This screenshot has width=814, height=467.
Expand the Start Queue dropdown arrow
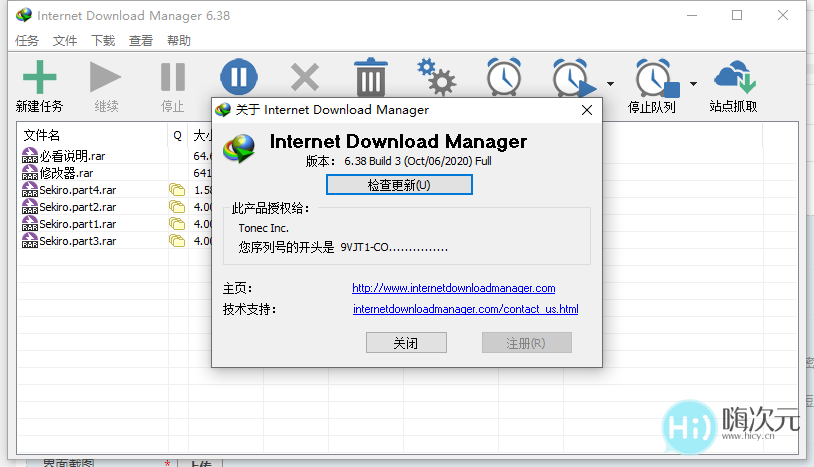(x=610, y=84)
